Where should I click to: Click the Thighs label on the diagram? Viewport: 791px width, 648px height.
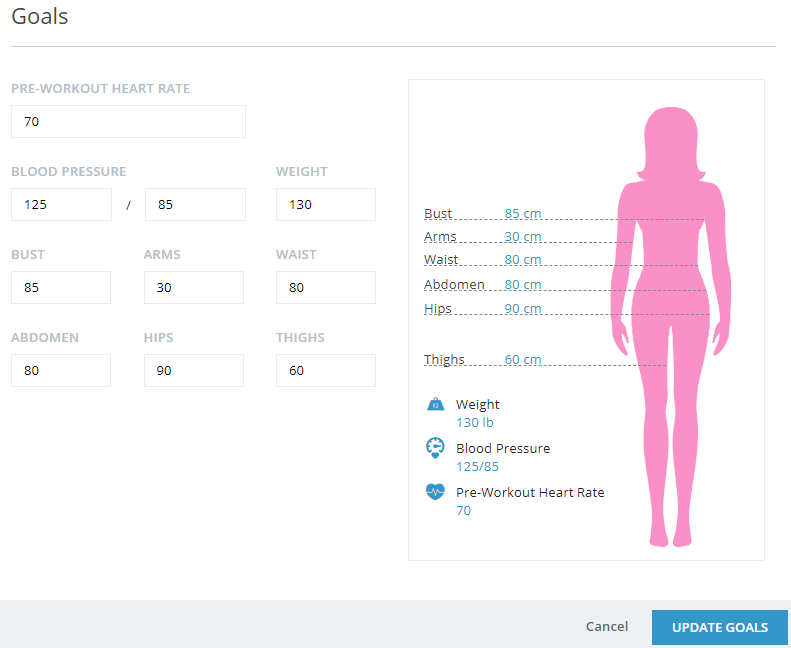pos(444,360)
